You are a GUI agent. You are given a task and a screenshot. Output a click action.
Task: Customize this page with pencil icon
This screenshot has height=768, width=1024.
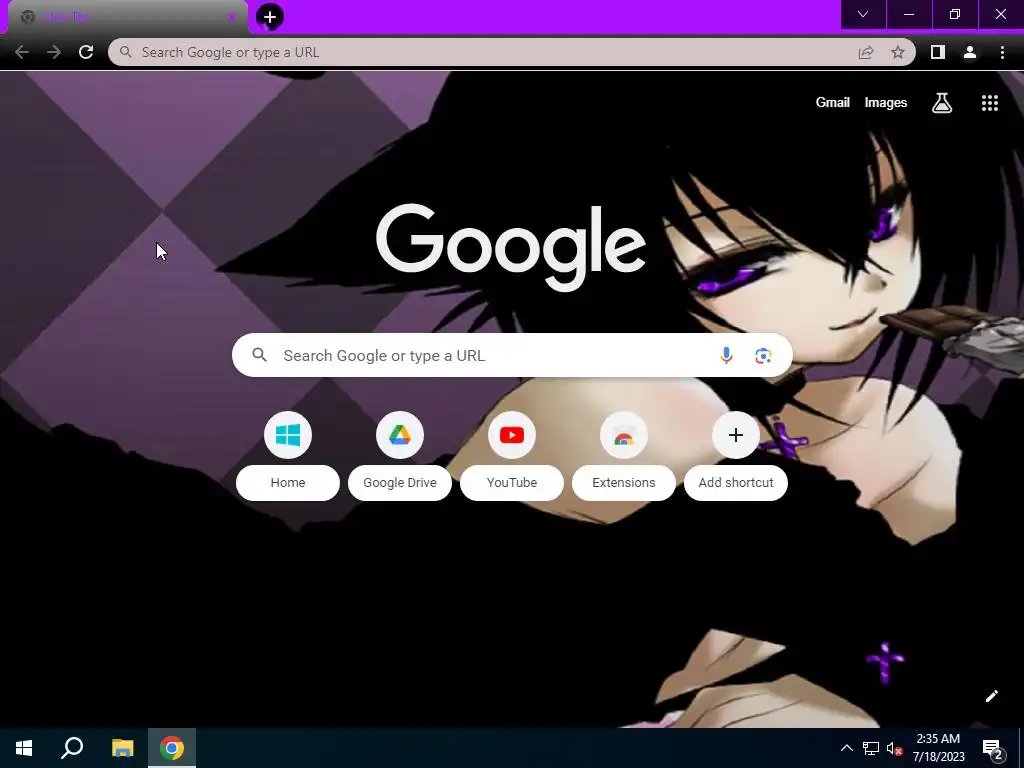click(x=992, y=696)
